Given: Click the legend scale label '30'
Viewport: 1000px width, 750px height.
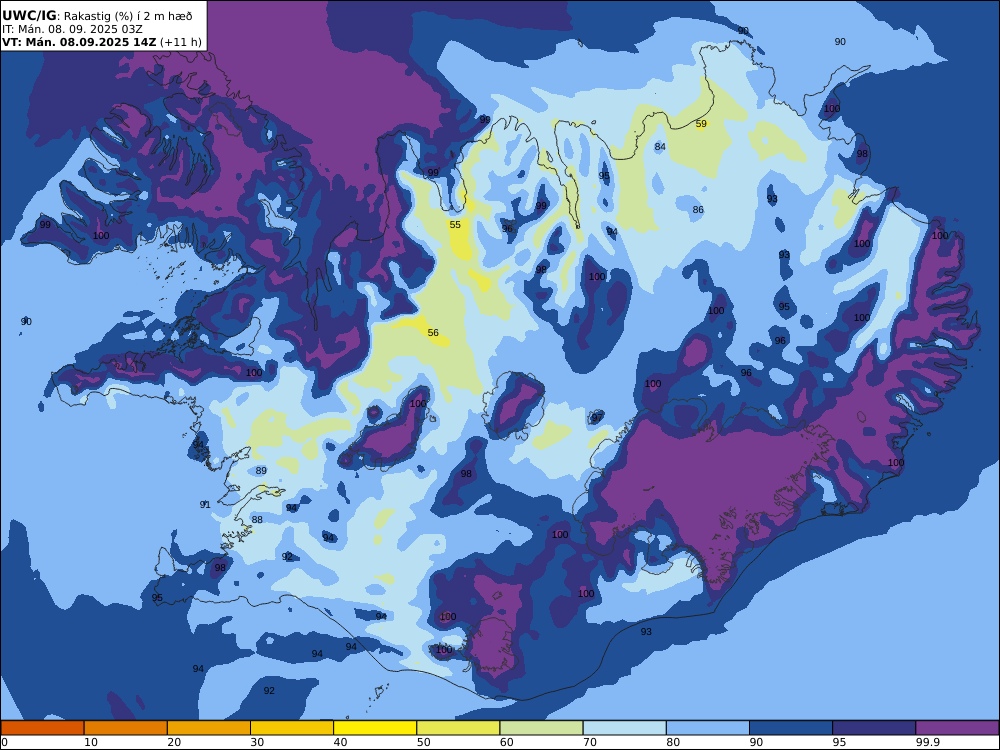Looking at the screenshot, I should pyautogui.click(x=257, y=742).
